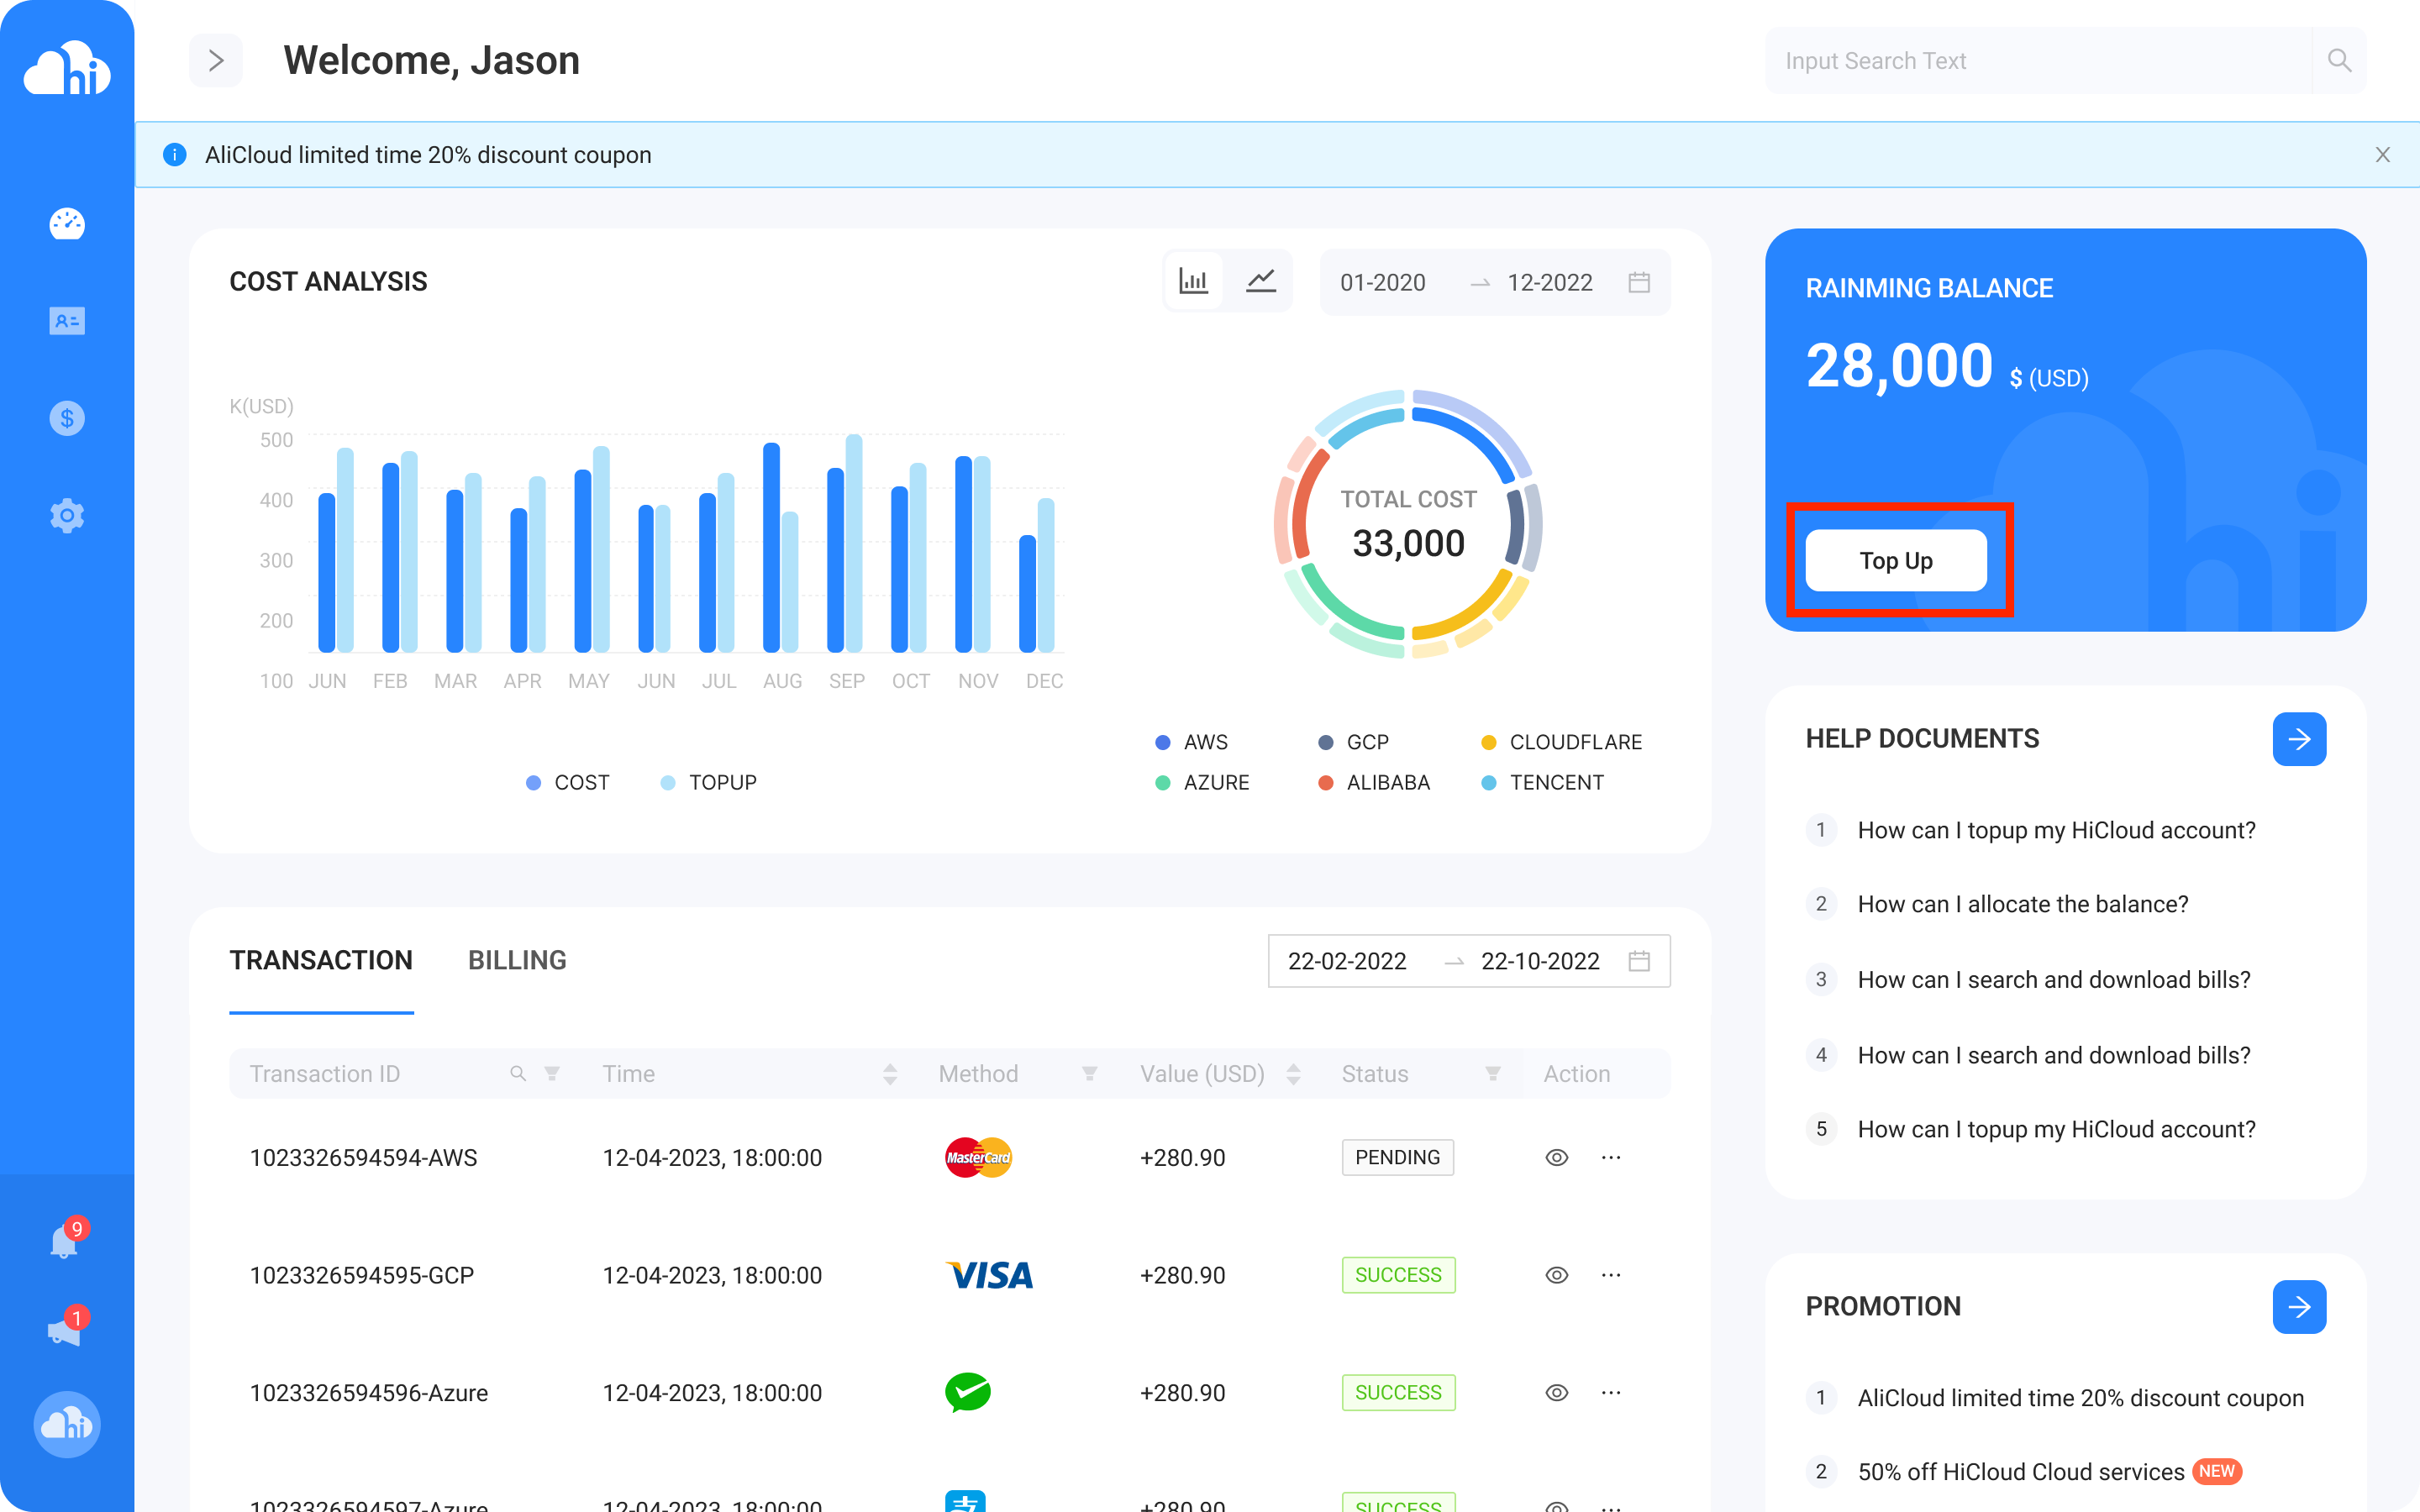
Task: Toggle the ALIBABA legend entry
Action: coord(1374,783)
